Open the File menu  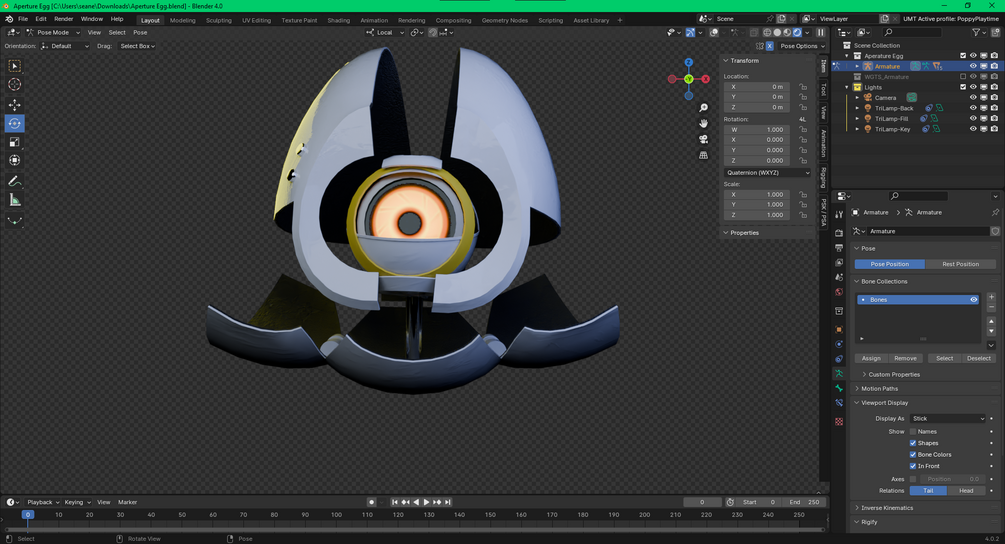coord(23,19)
